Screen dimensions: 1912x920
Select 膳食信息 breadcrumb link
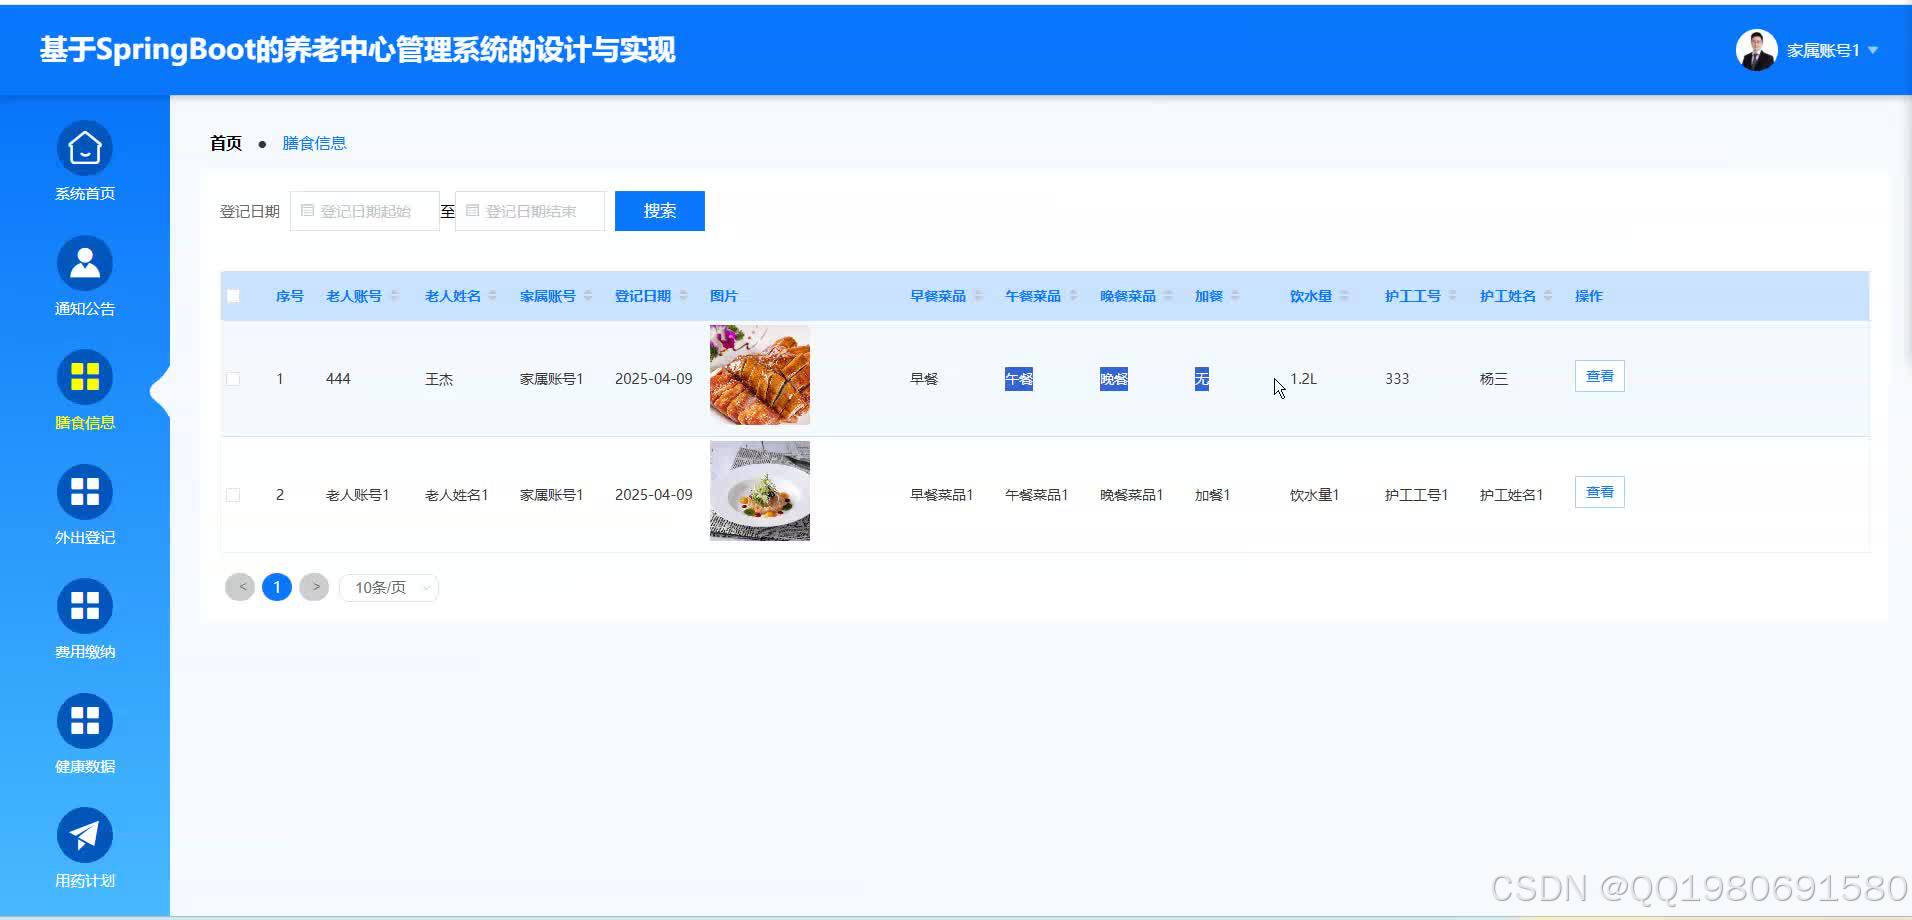tap(315, 142)
